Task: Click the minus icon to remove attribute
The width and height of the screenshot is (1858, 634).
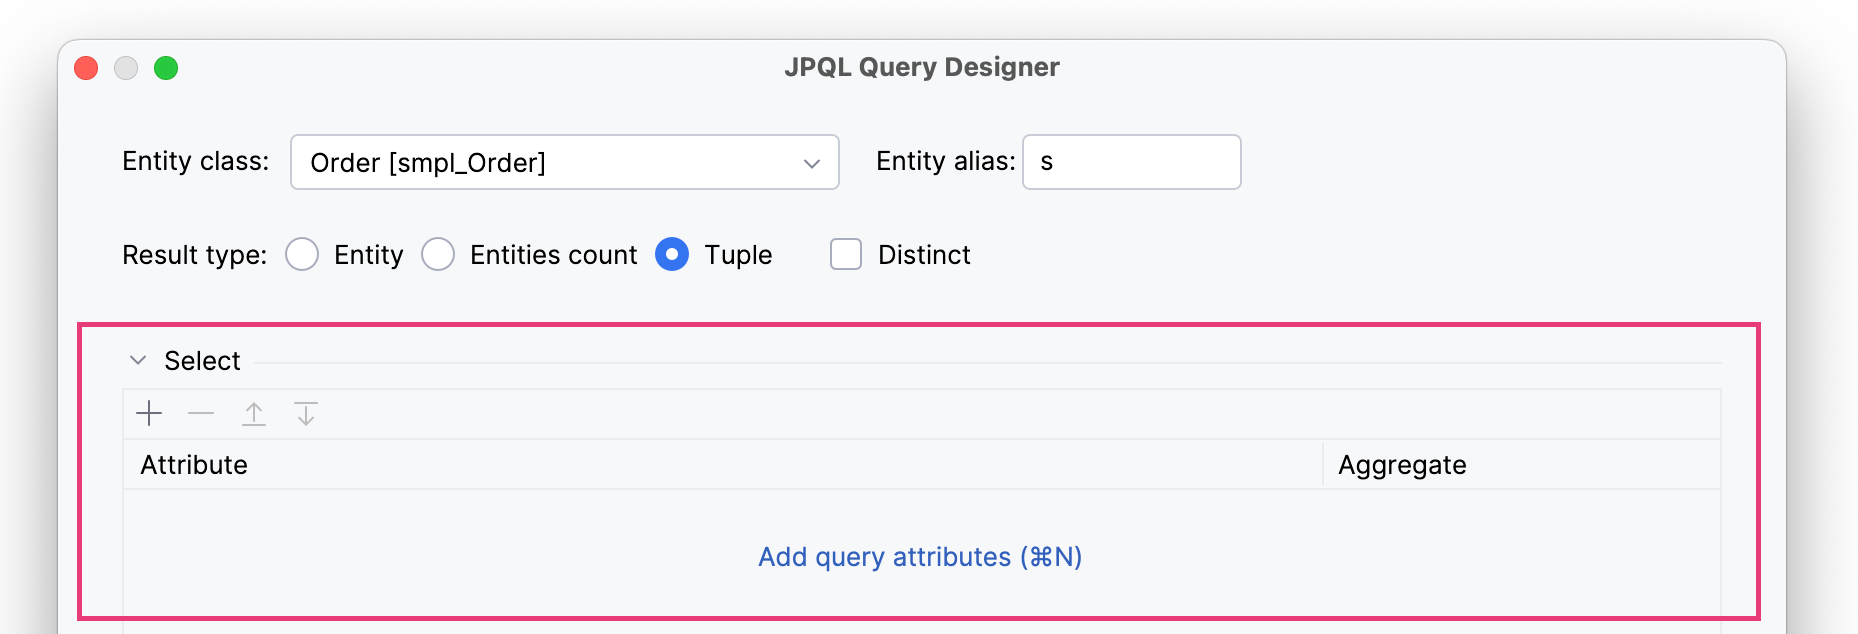Action: pos(201,414)
